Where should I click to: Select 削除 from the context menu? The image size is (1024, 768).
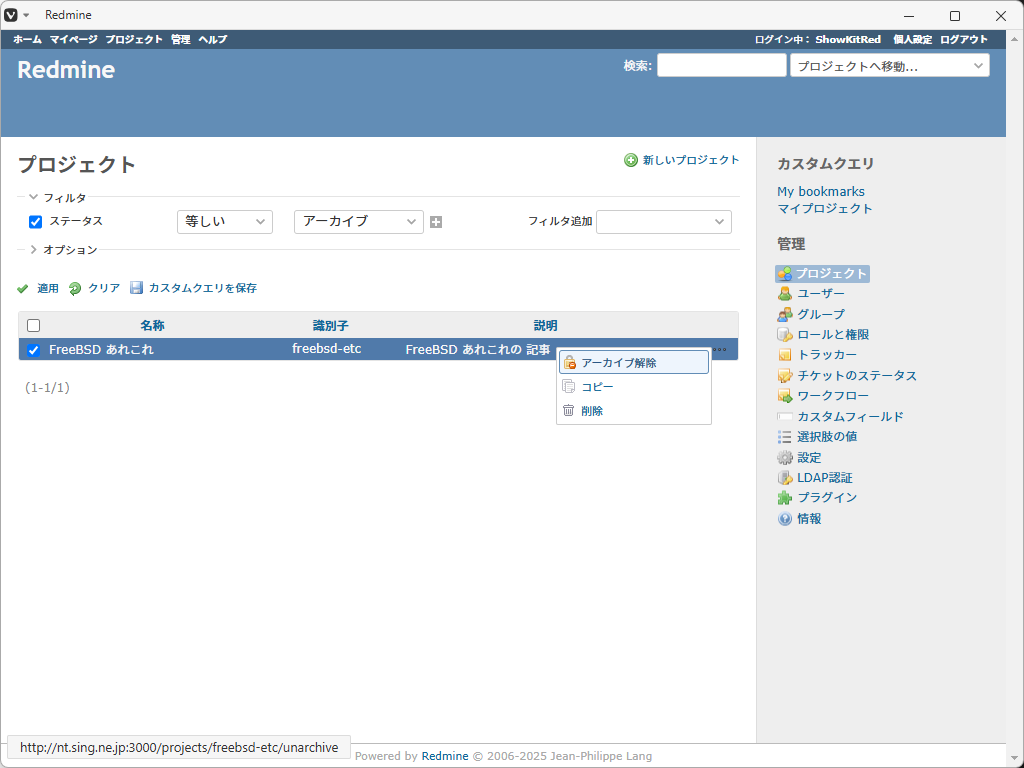point(633,411)
